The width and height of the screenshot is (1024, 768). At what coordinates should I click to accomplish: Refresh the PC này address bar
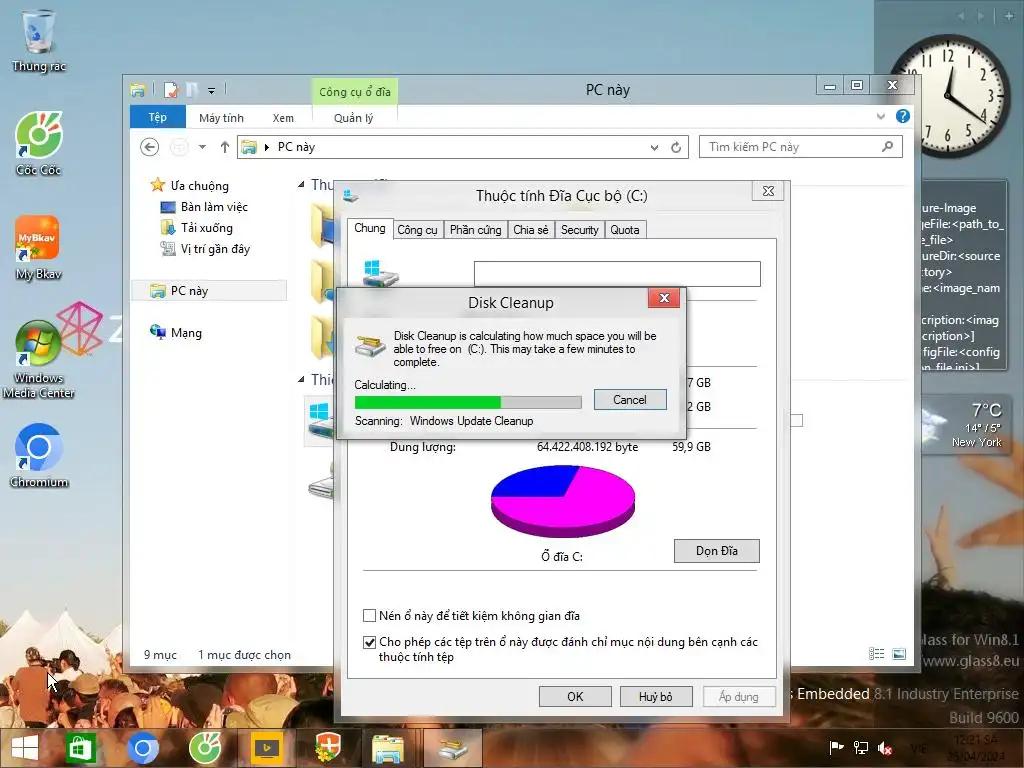(x=676, y=148)
